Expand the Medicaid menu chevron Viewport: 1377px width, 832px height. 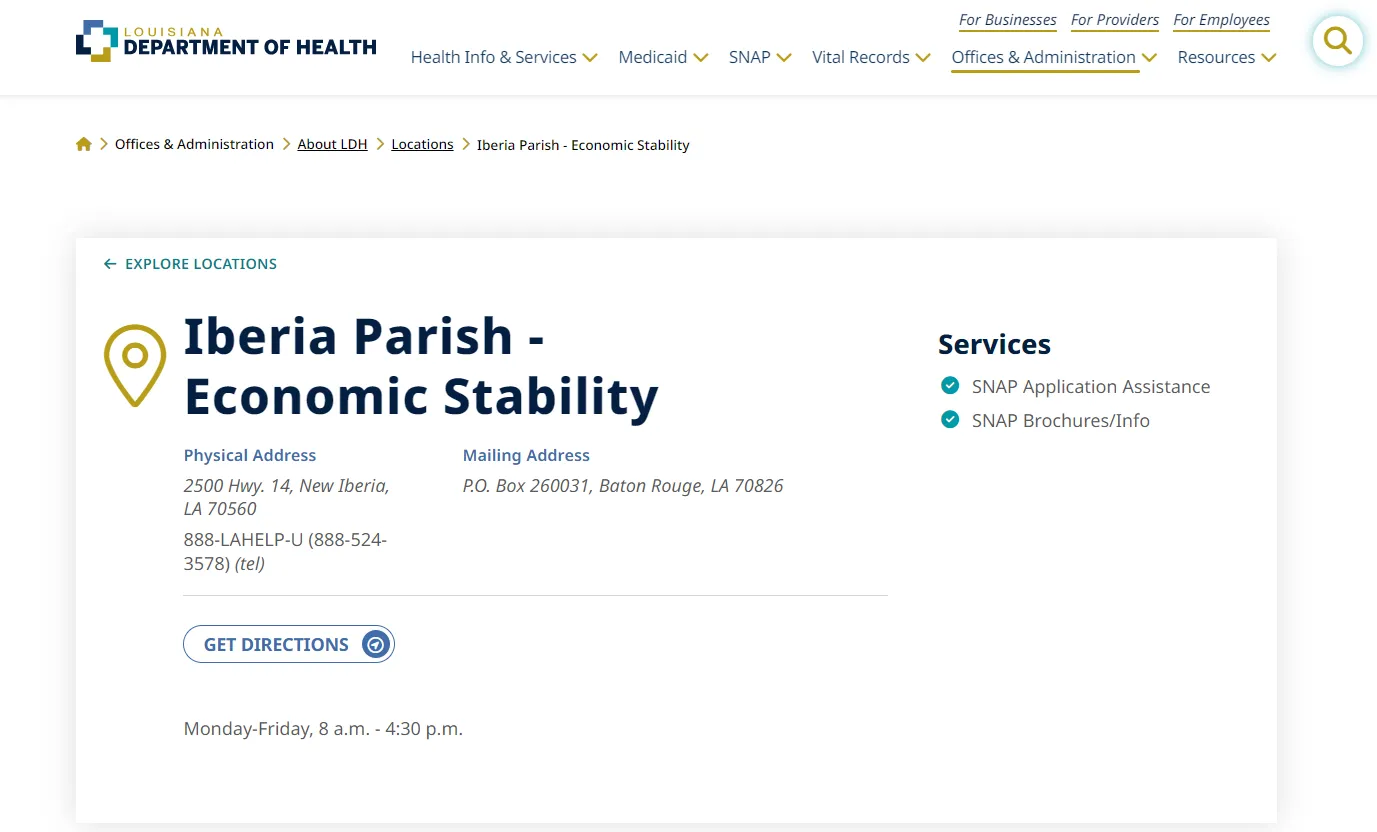[x=701, y=58]
